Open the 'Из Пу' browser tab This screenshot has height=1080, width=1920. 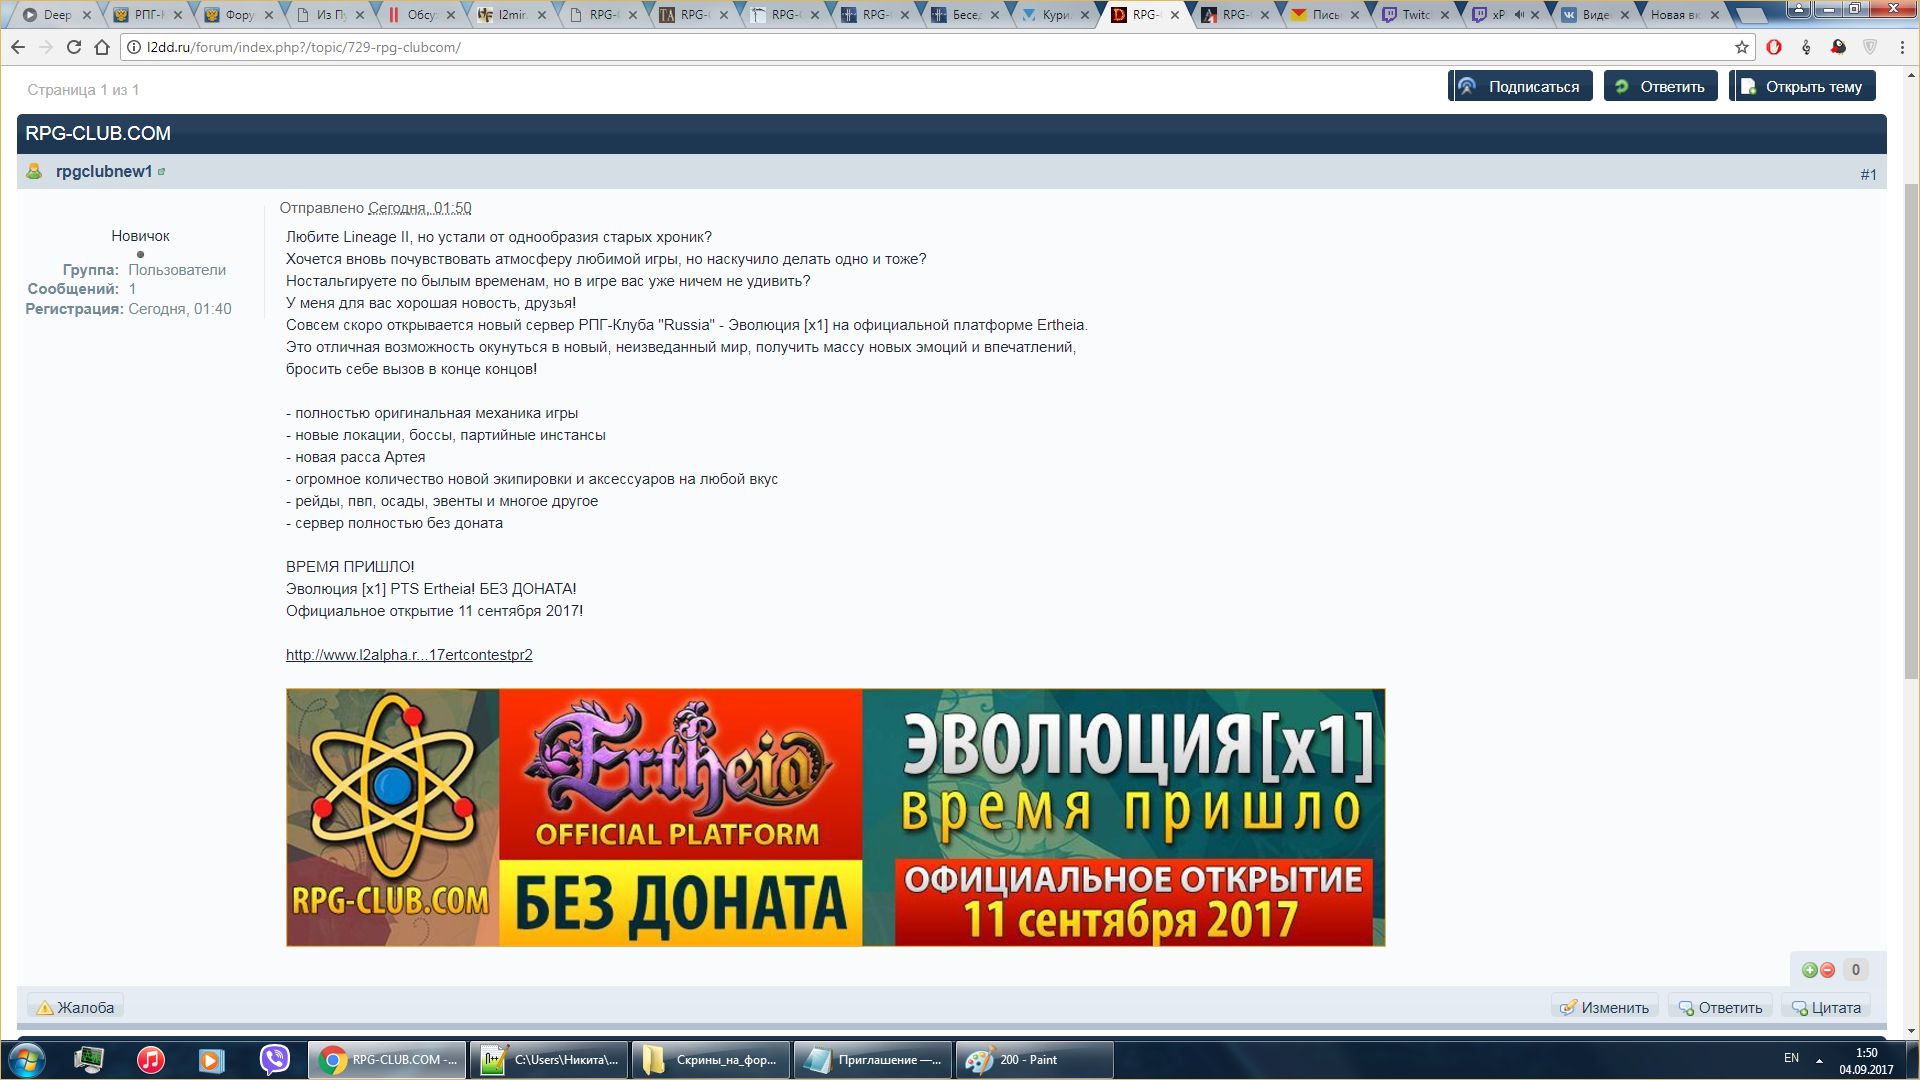(x=331, y=15)
